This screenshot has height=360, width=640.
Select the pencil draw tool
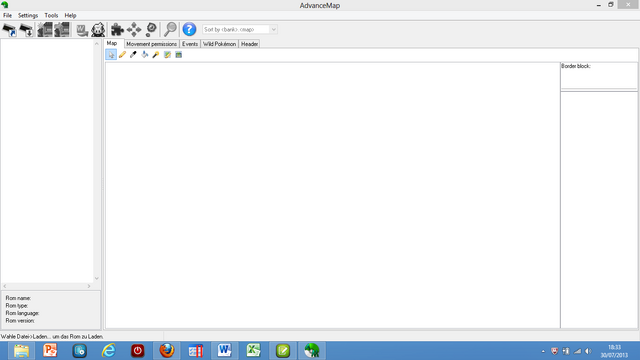[x=122, y=55]
